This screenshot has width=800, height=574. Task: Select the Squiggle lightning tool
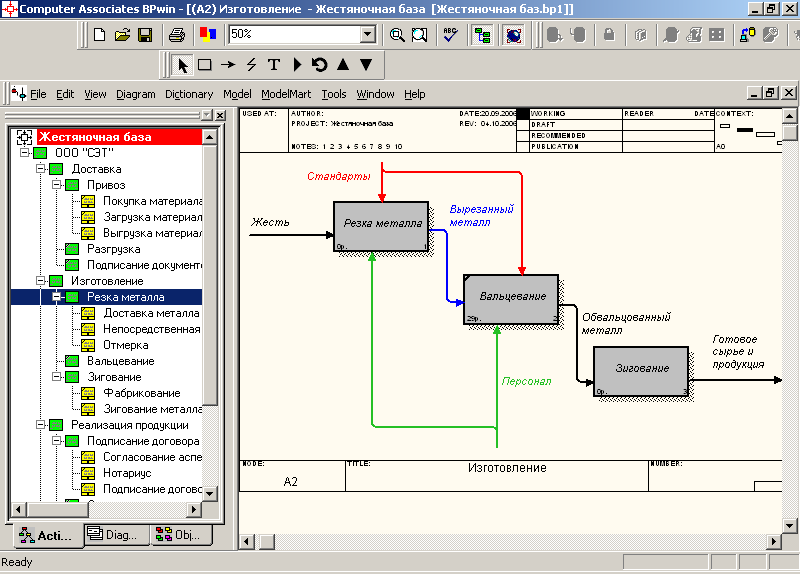pyautogui.click(x=251, y=65)
